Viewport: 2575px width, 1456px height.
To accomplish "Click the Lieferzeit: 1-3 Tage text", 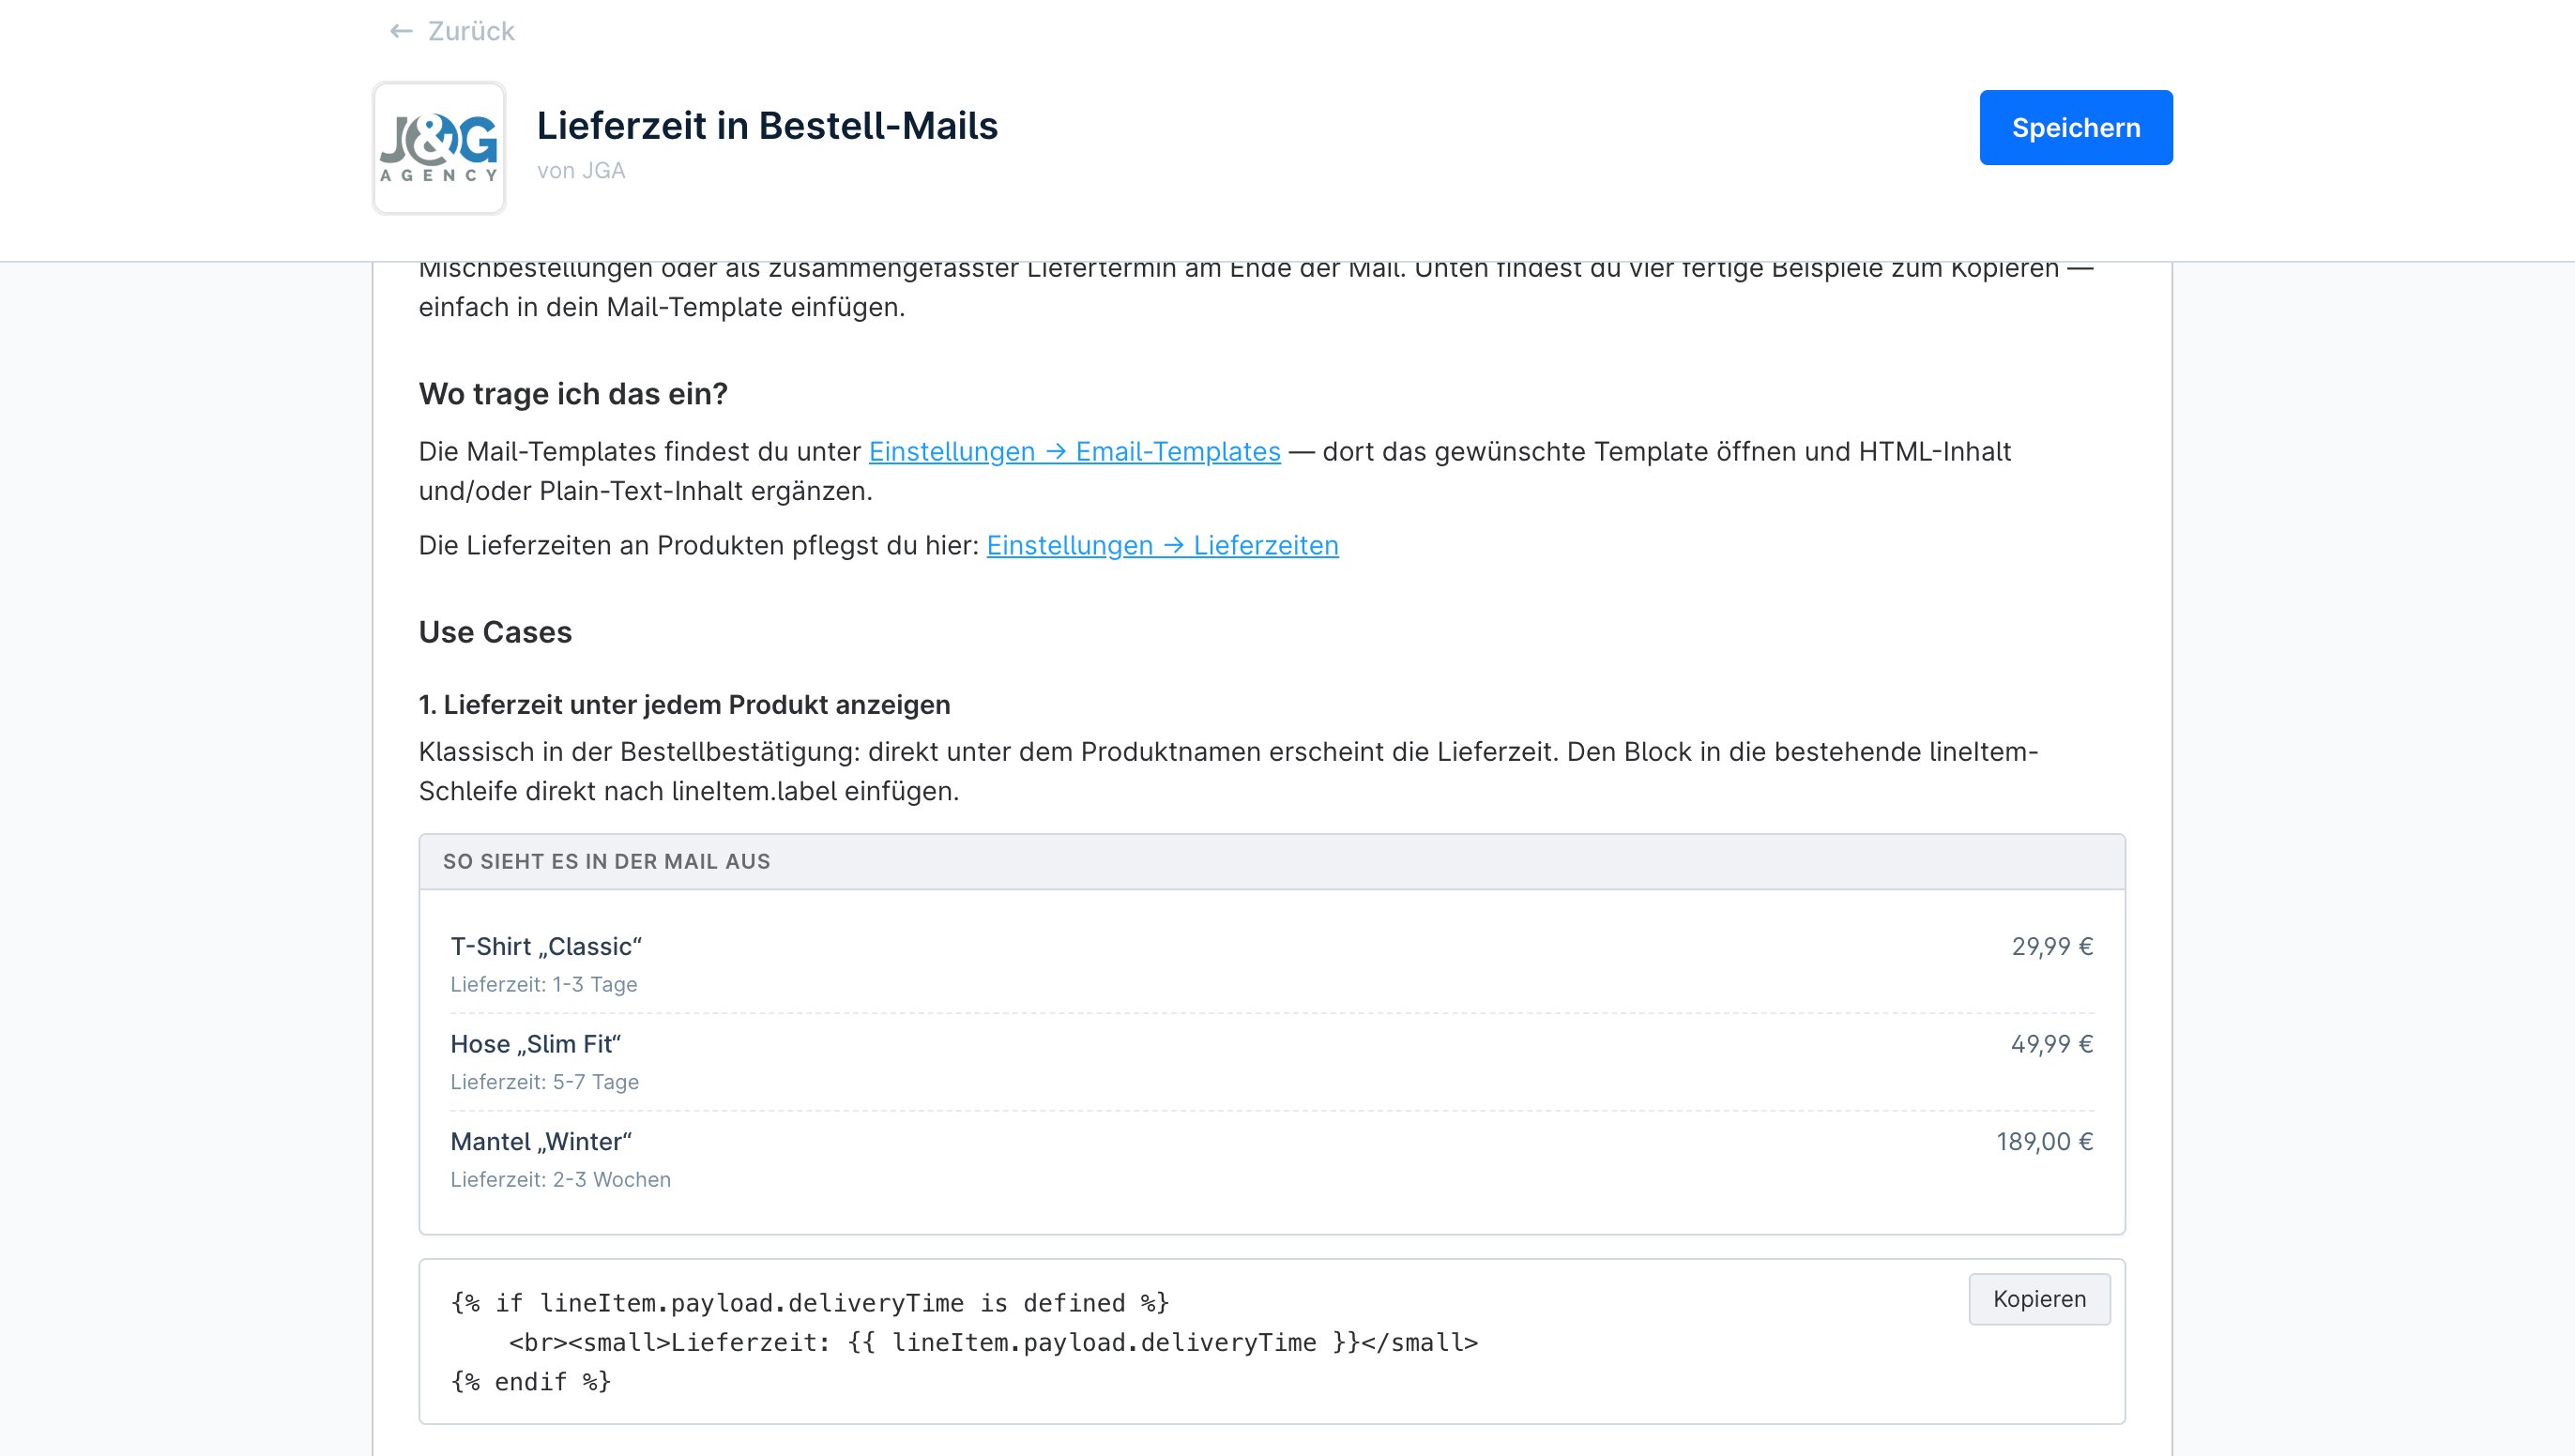I will (x=544, y=984).
